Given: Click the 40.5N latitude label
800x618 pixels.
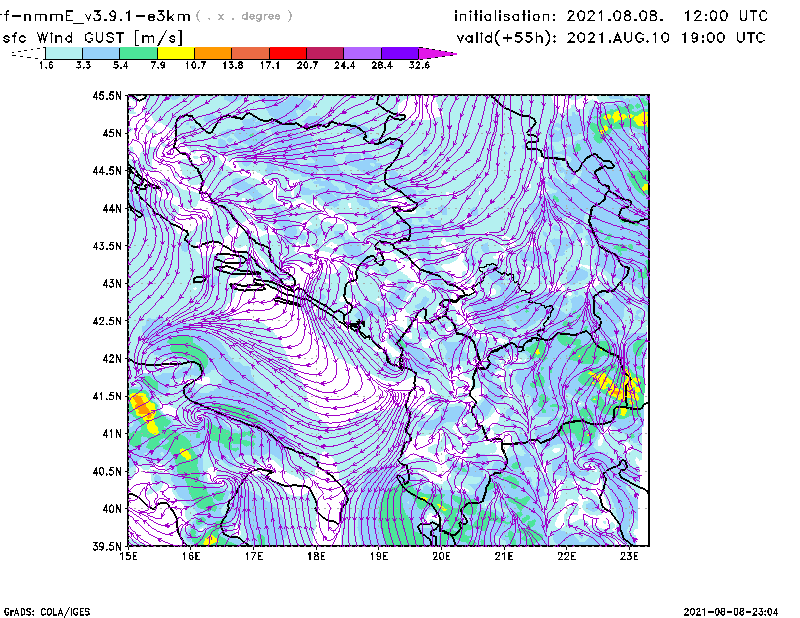Looking at the screenshot, I should tap(108, 471).
